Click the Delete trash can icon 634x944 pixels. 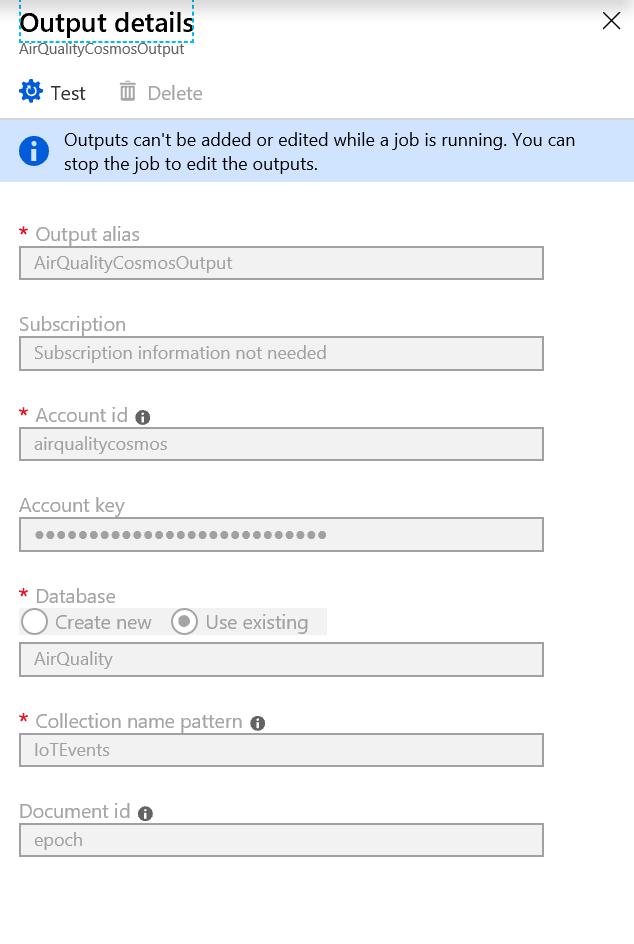coord(128,92)
